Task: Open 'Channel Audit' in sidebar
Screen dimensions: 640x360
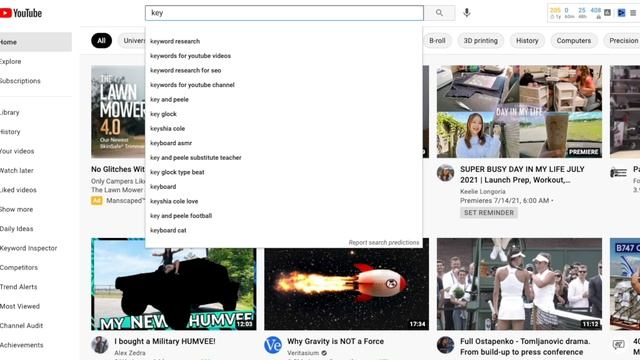Action: click(x=36, y=326)
